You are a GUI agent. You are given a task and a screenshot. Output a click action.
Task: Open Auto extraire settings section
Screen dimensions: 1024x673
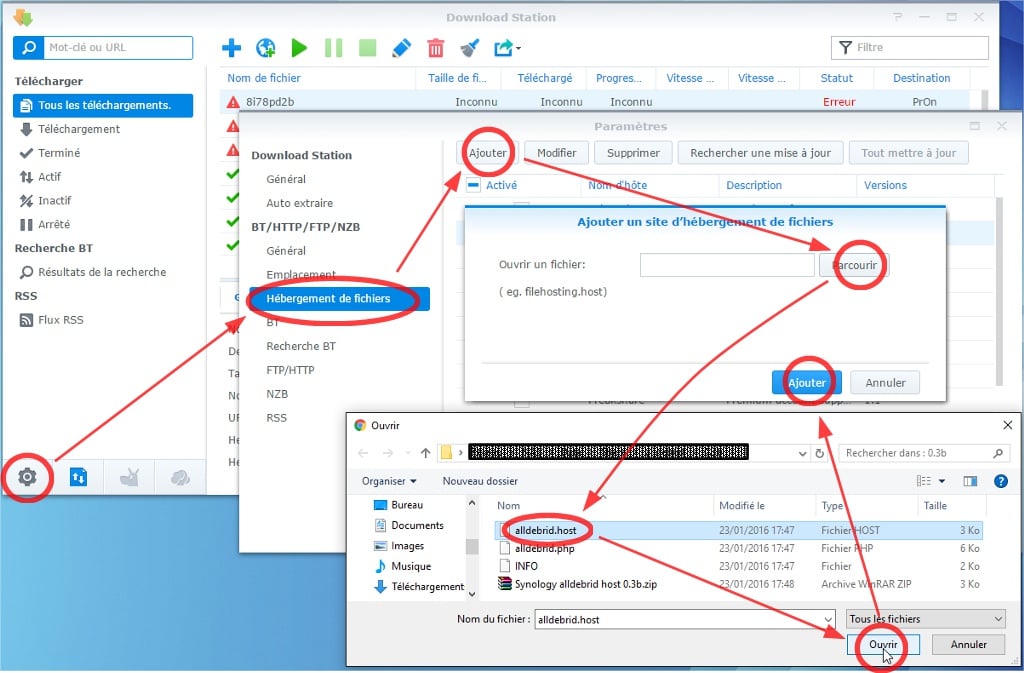(x=299, y=203)
